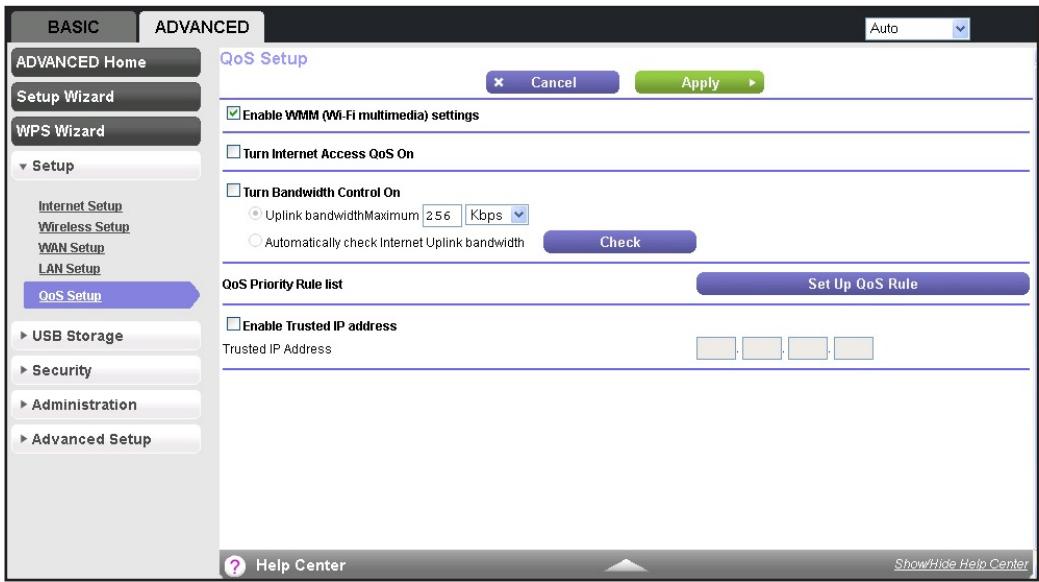Click Show/Hide Help Center link
1039x582 pixels.
click(x=961, y=564)
